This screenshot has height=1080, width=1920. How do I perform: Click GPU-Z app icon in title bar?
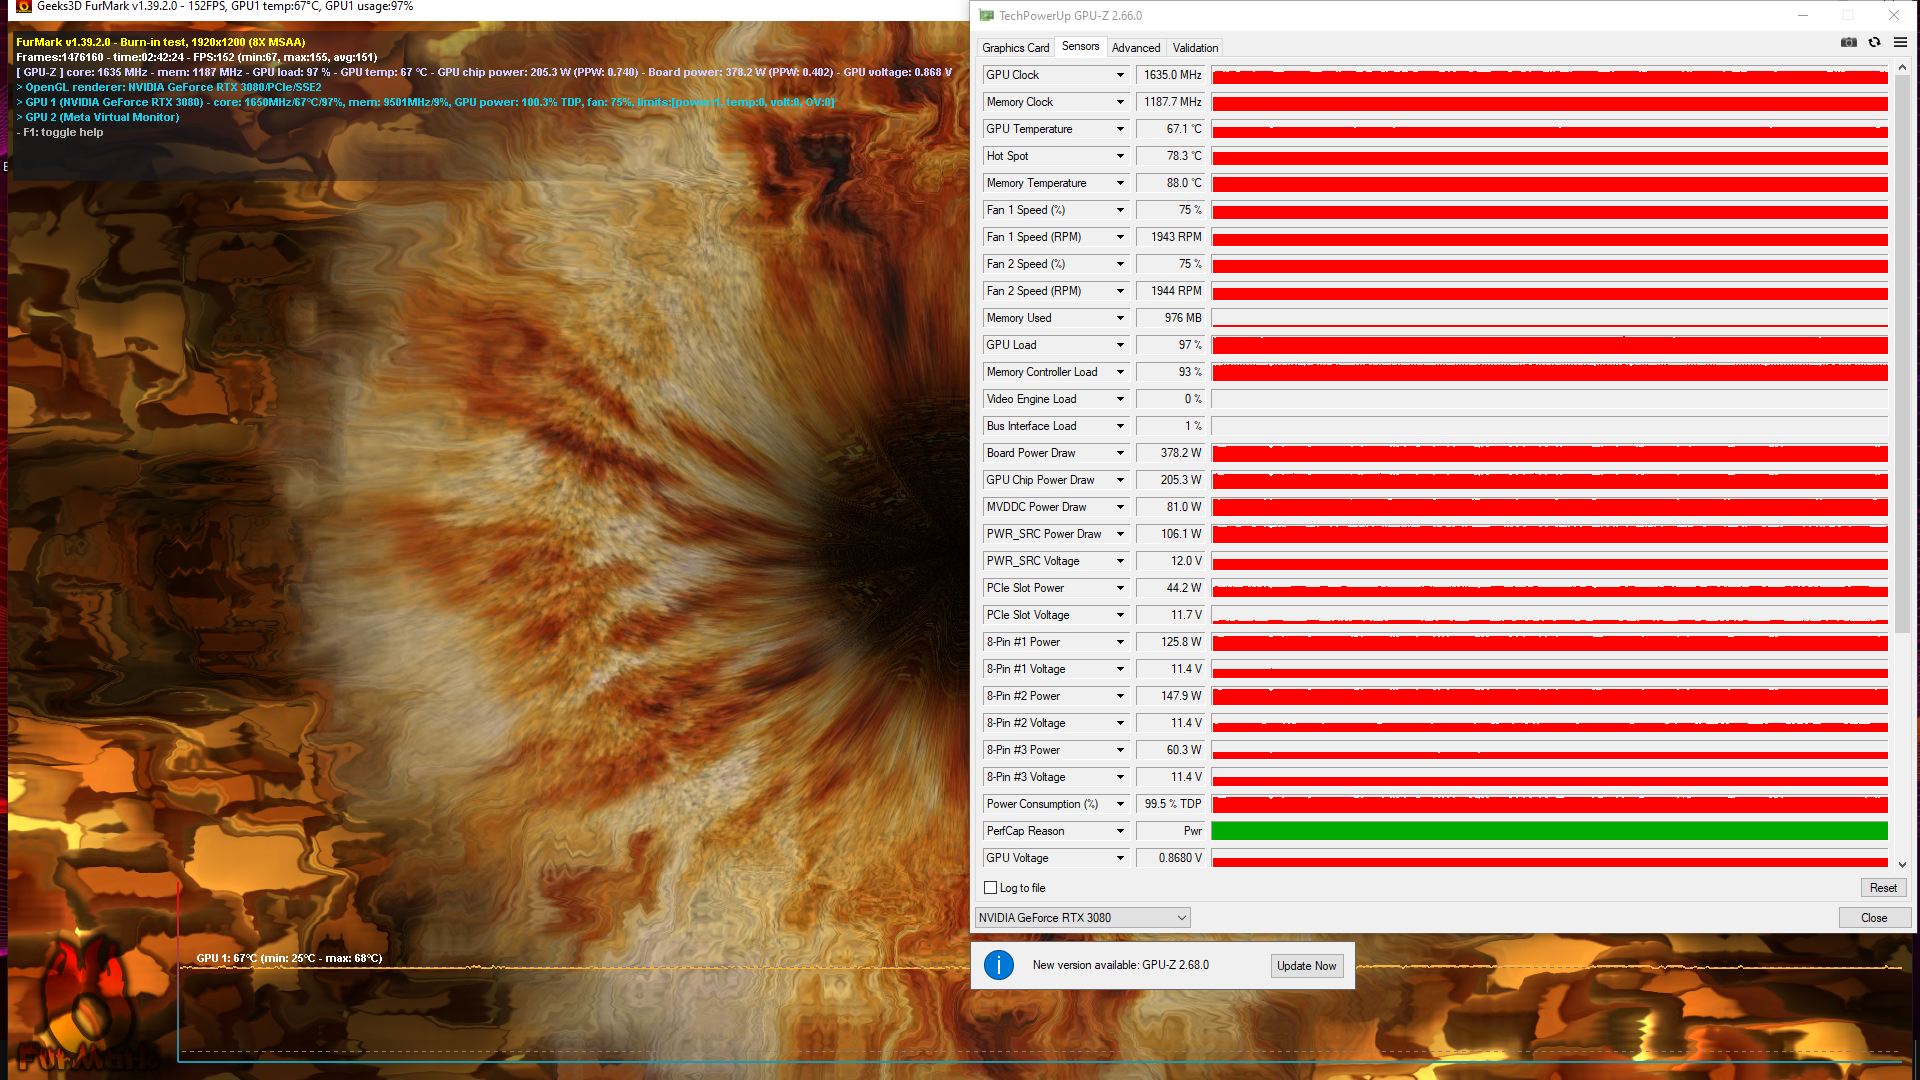986,16
